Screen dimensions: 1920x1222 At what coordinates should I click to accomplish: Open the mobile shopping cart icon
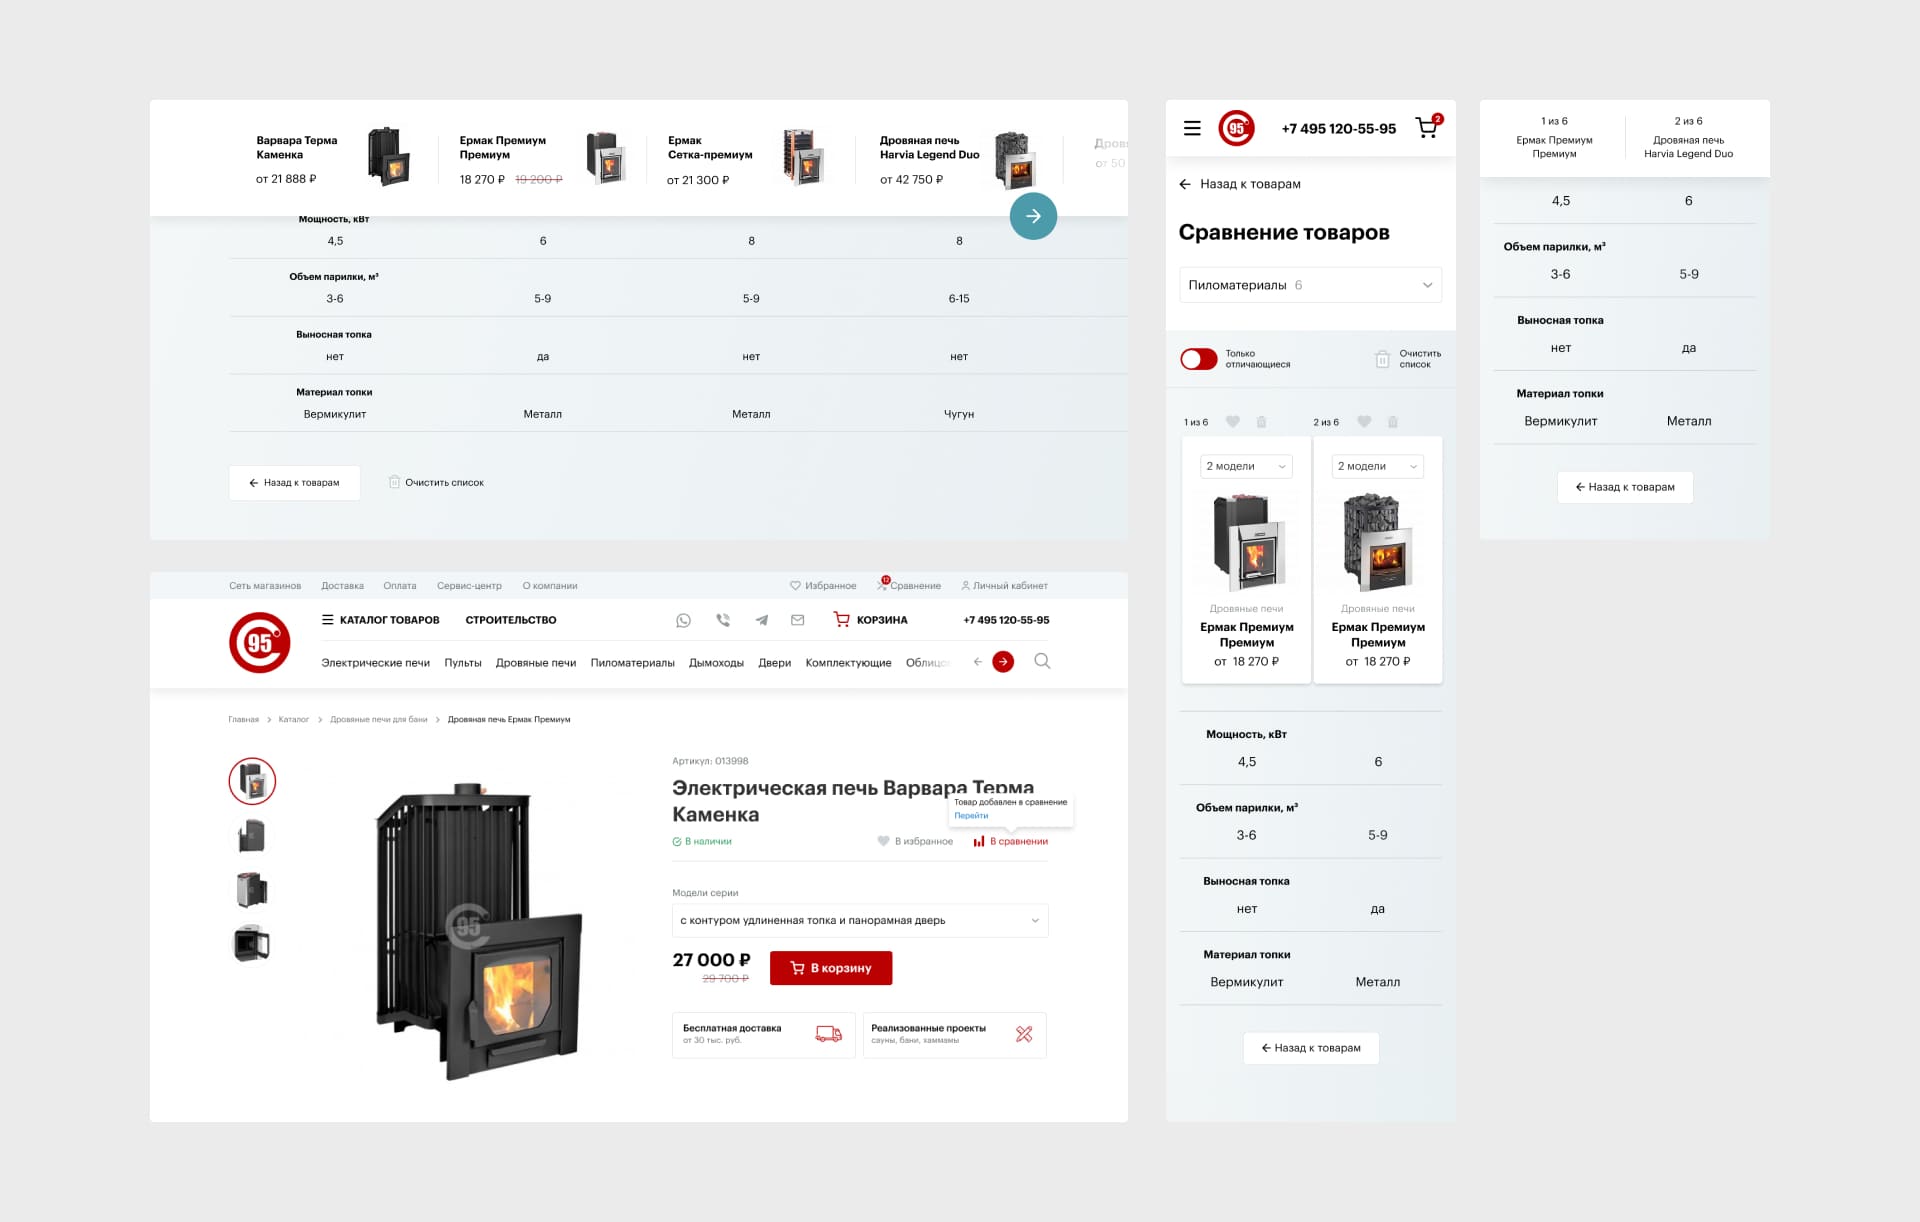click(1427, 127)
